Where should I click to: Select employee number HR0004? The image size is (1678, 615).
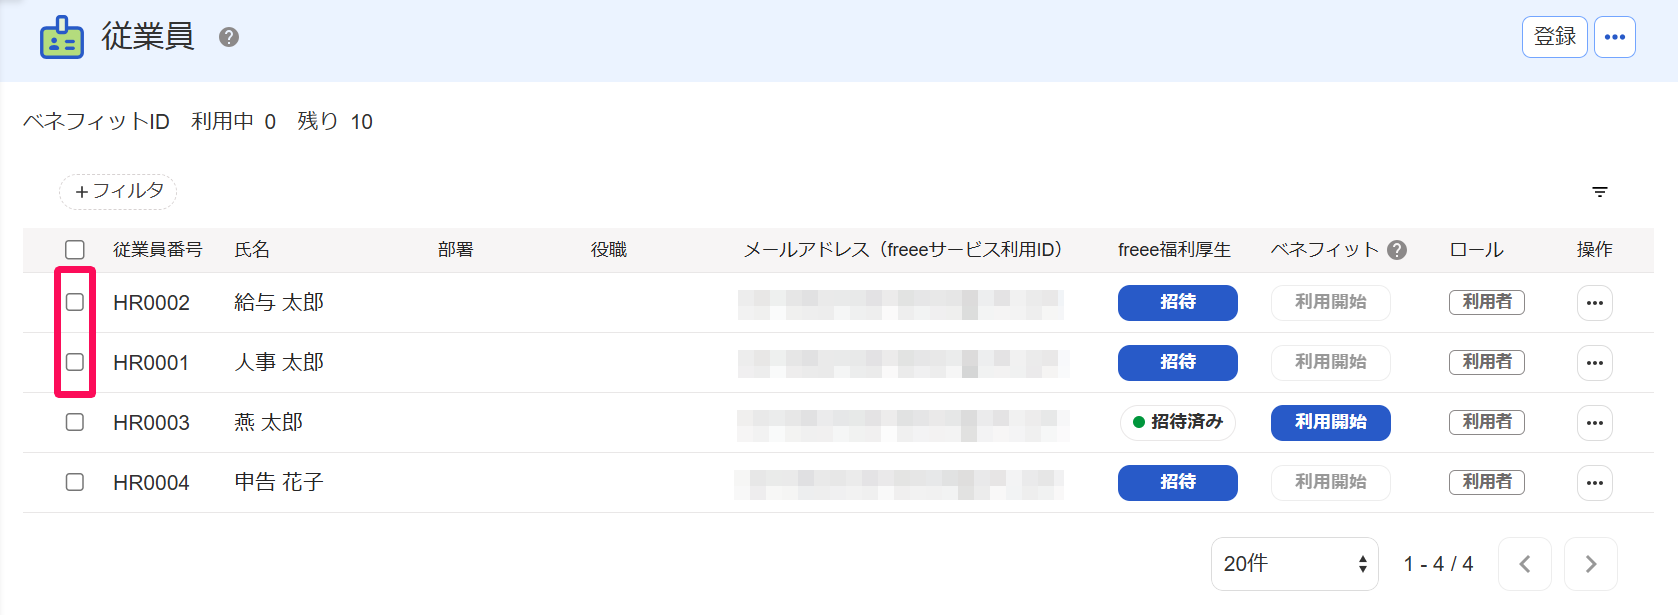coord(151,483)
